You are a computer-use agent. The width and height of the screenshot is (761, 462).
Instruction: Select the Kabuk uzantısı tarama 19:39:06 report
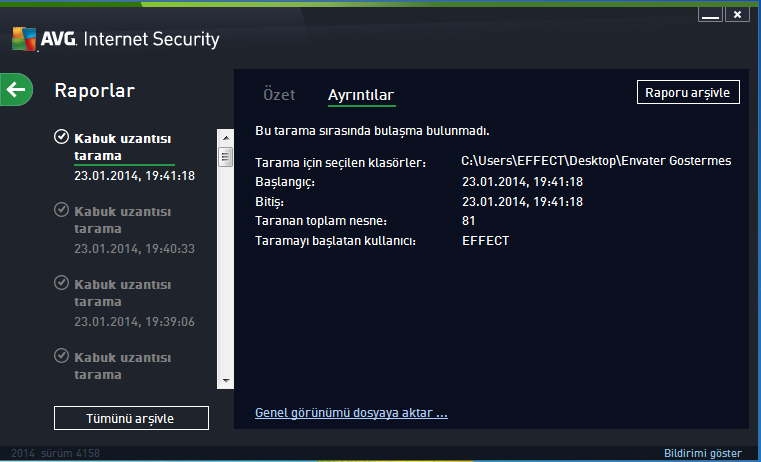(125, 302)
